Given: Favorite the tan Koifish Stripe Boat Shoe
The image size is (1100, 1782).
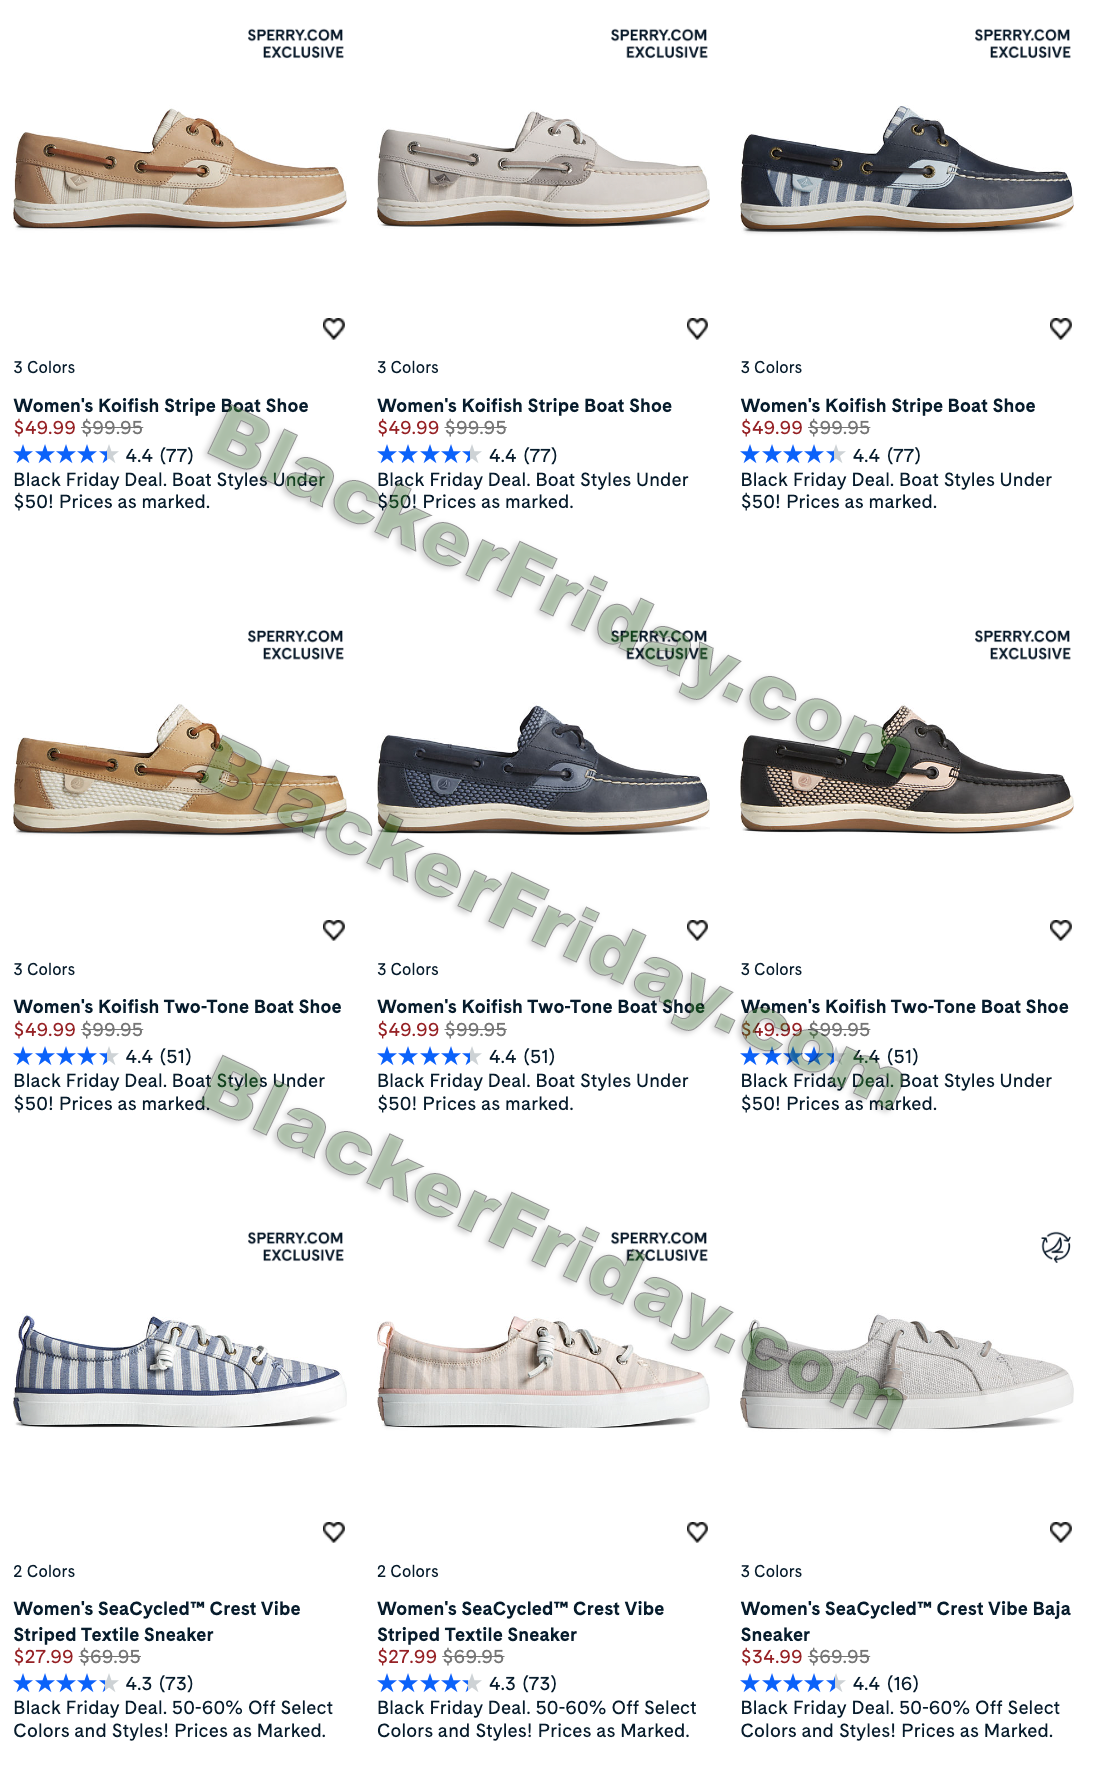Looking at the screenshot, I should pyautogui.click(x=334, y=328).
